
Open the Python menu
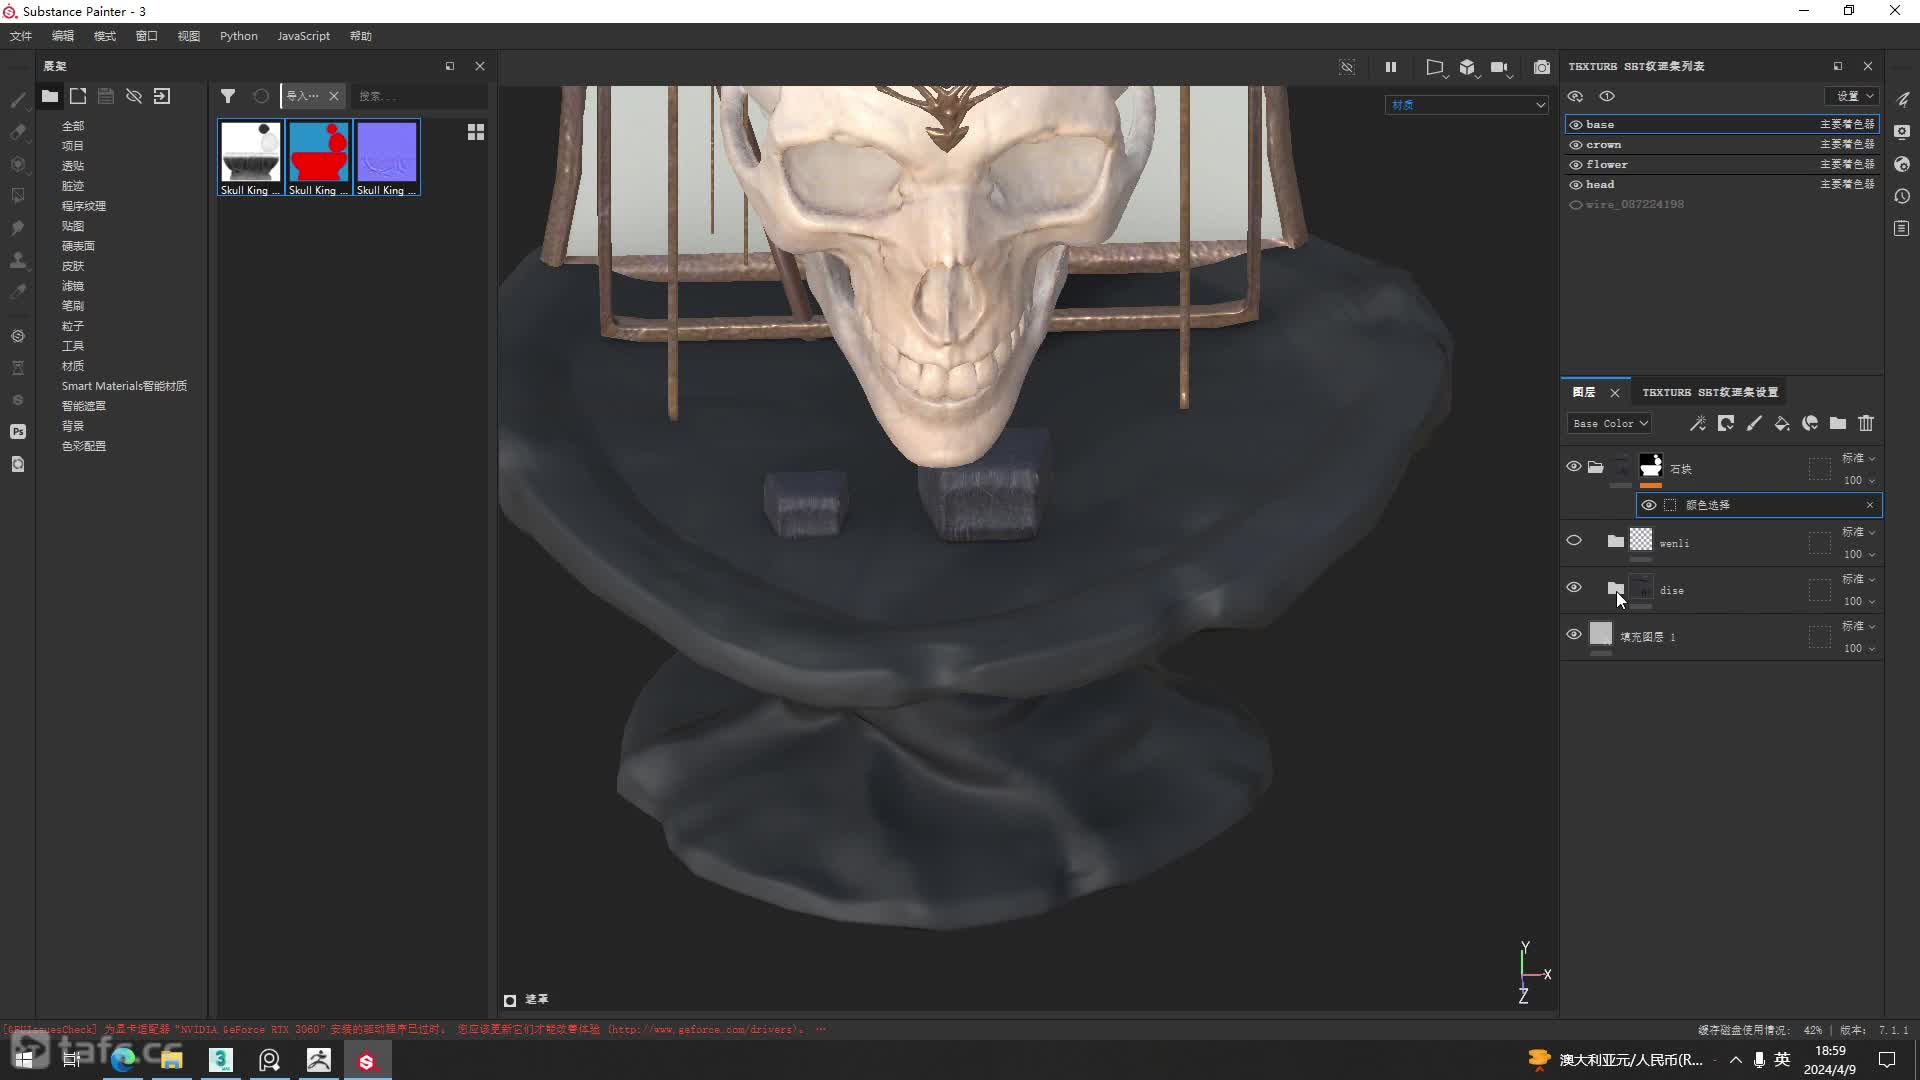pos(239,36)
